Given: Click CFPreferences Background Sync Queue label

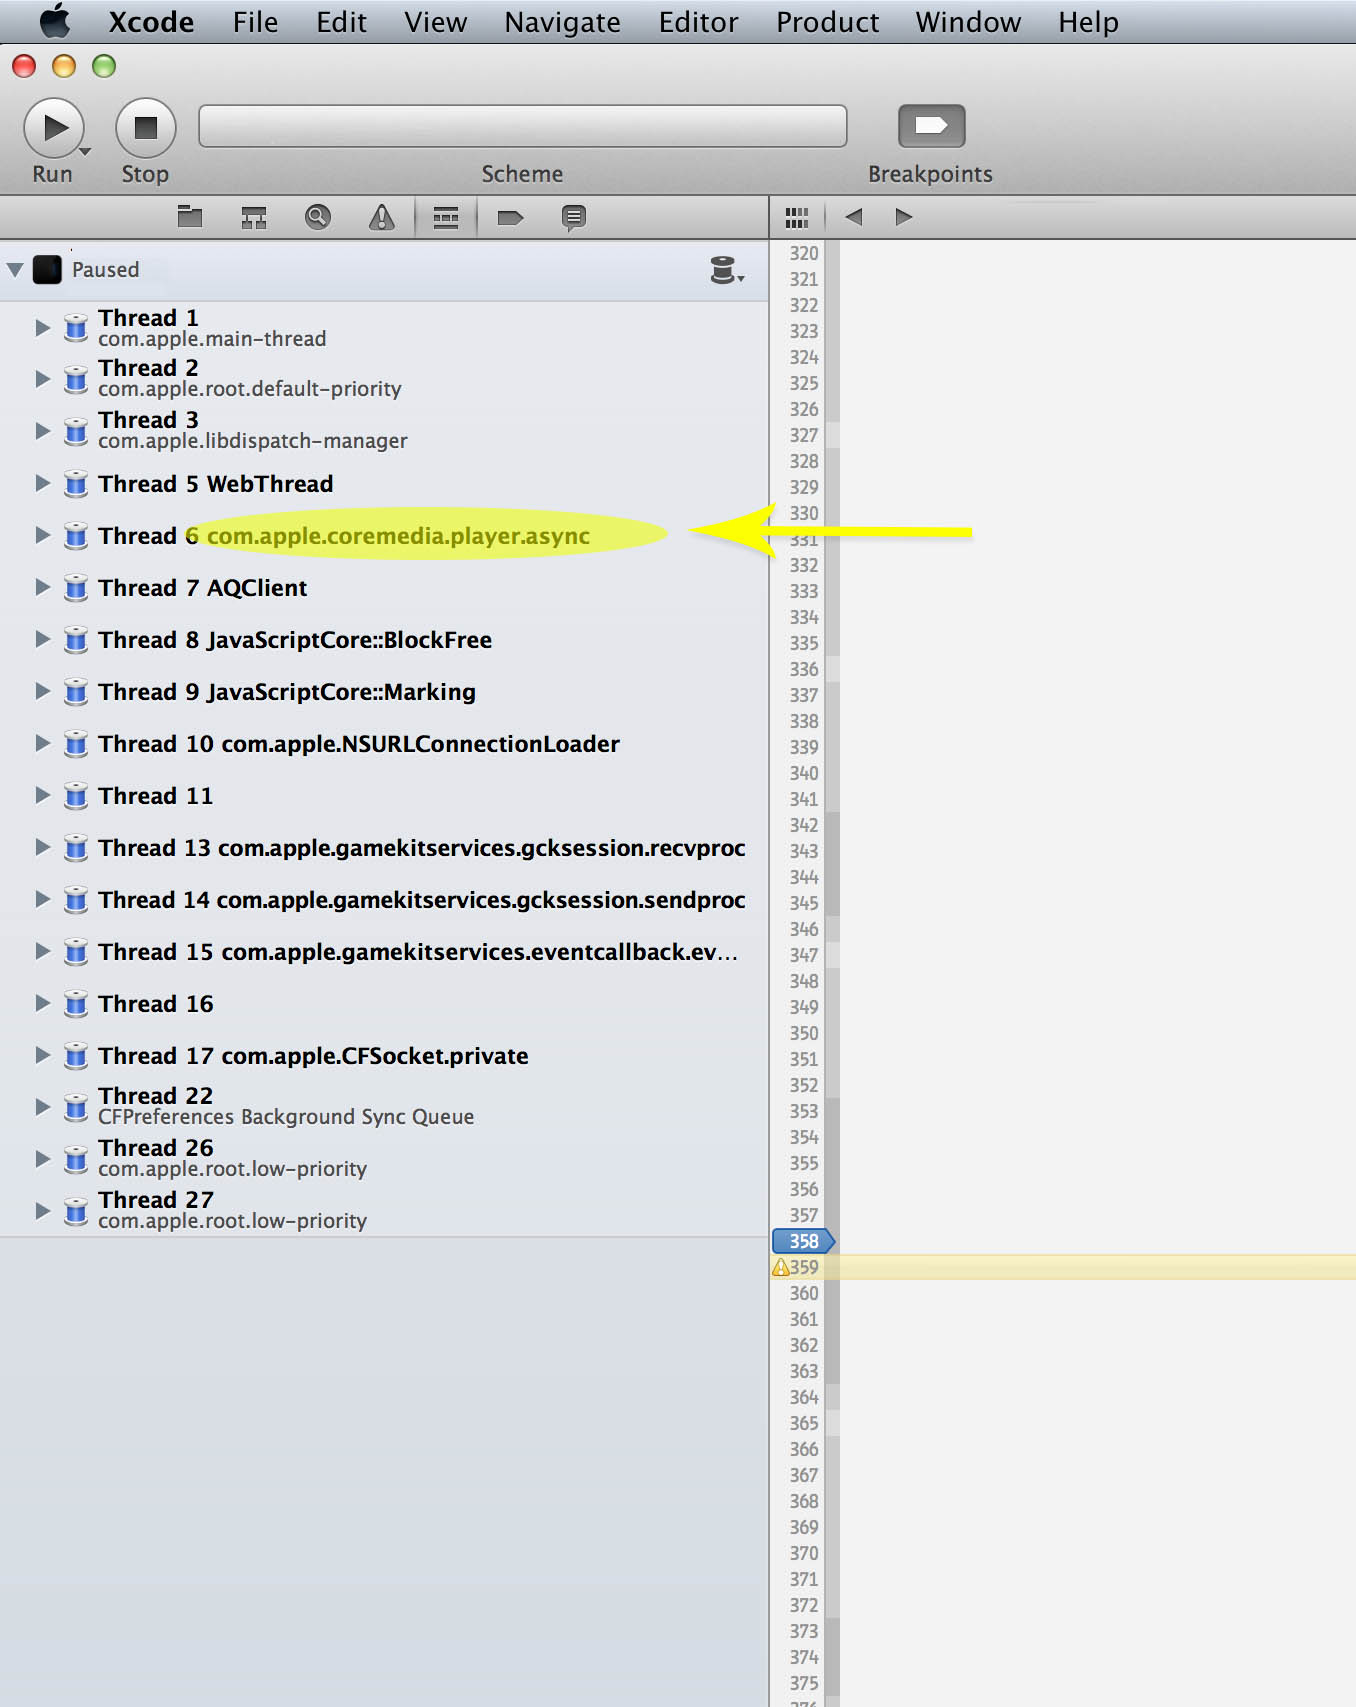Looking at the screenshot, I should (x=286, y=1117).
